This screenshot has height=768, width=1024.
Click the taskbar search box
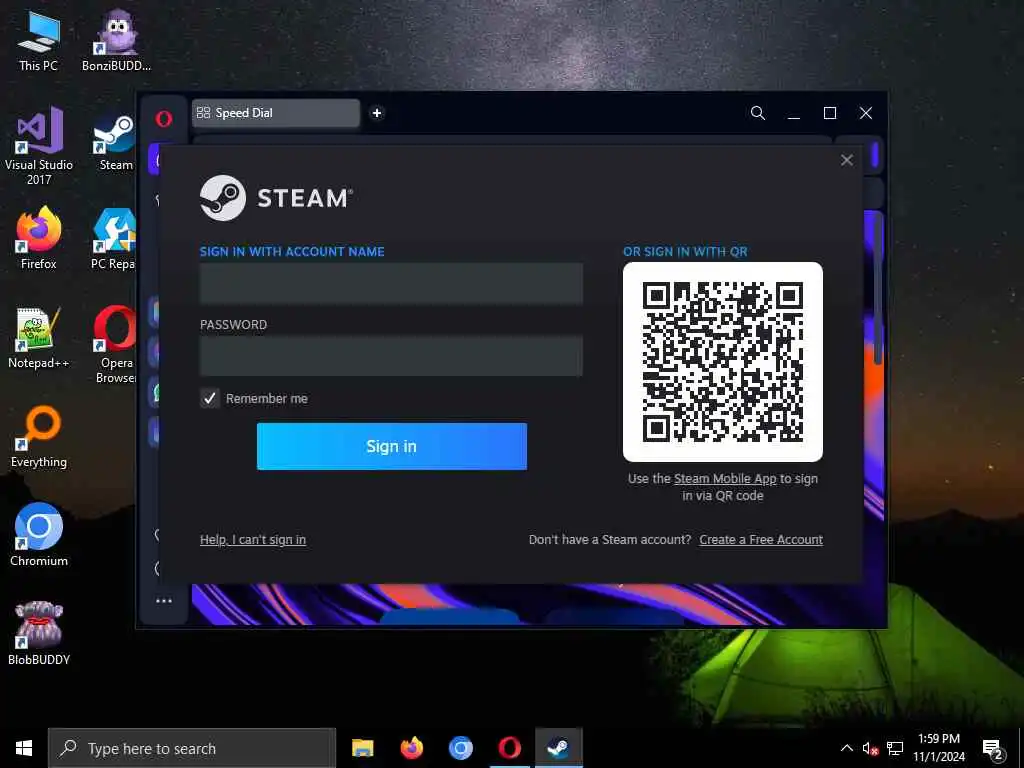pos(192,748)
